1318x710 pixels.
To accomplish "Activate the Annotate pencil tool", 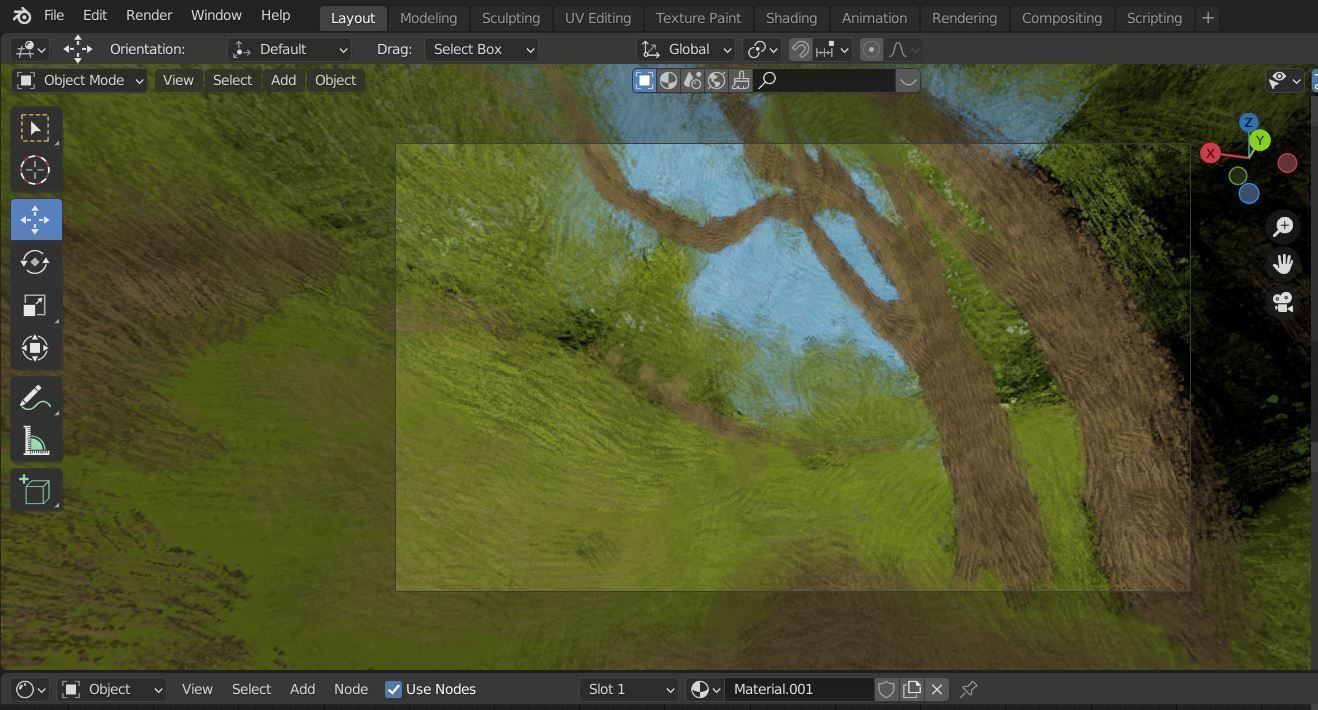I will coord(35,397).
